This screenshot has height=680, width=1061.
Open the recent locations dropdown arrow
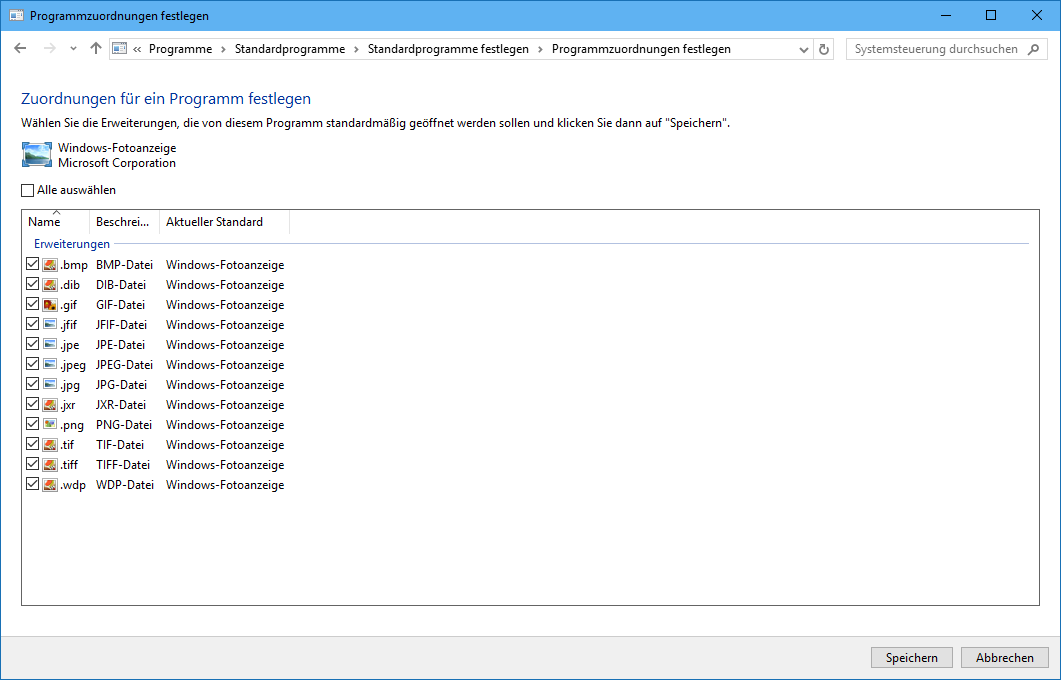[73, 49]
